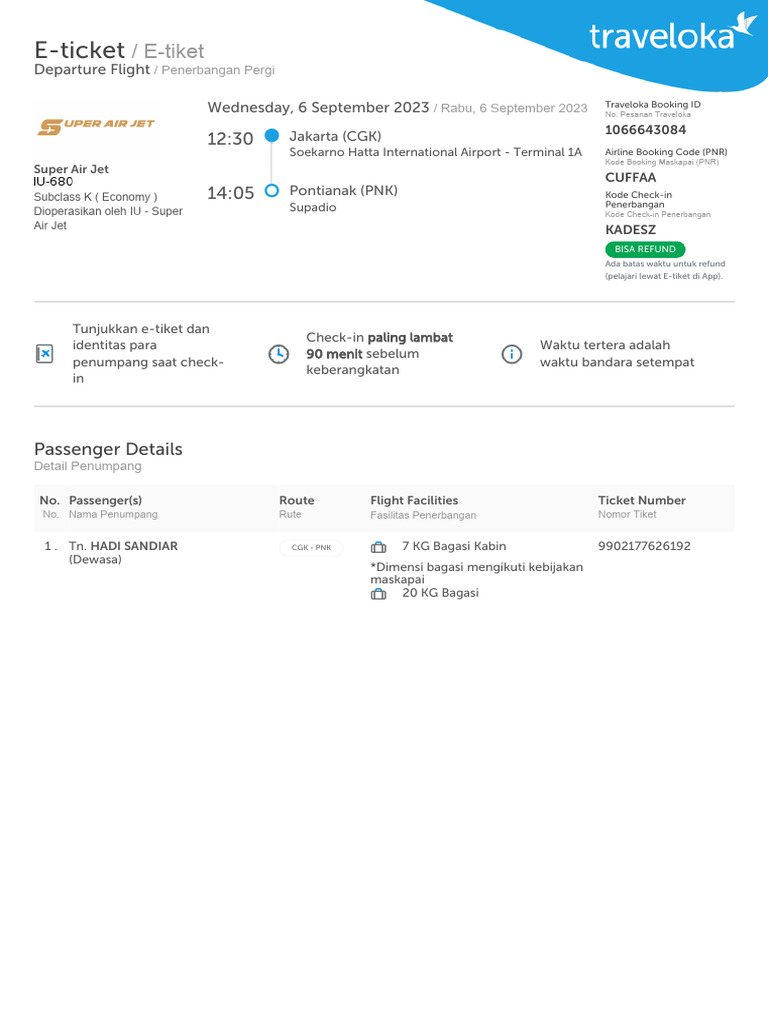Image resolution: width=768 pixels, height=1024 pixels.
Task: Click the flight number IU-680
Action: [54, 182]
